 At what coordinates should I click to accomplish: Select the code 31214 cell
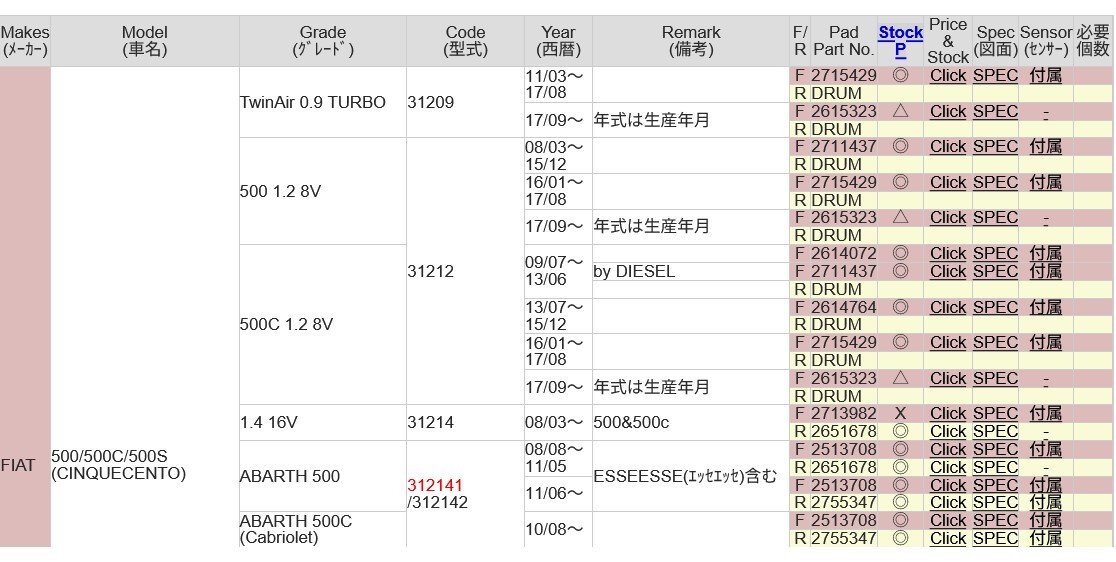tap(465, 423)
